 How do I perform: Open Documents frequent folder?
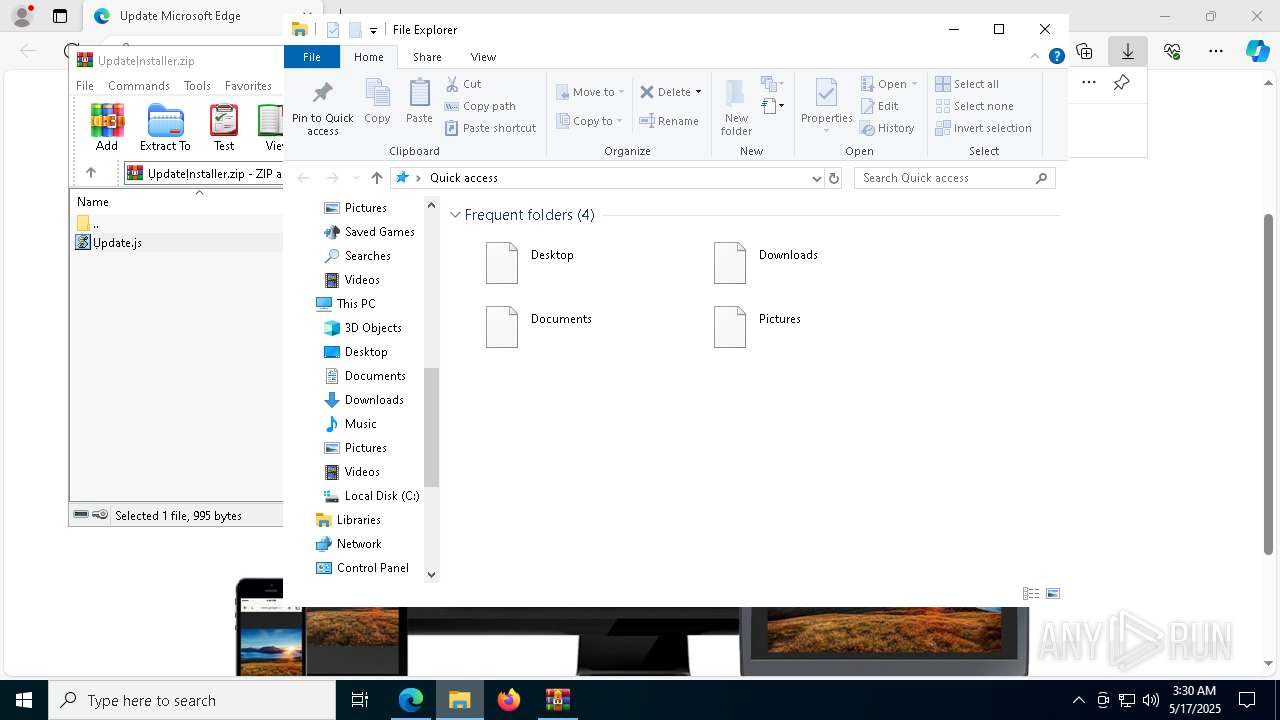click(539, 326)
